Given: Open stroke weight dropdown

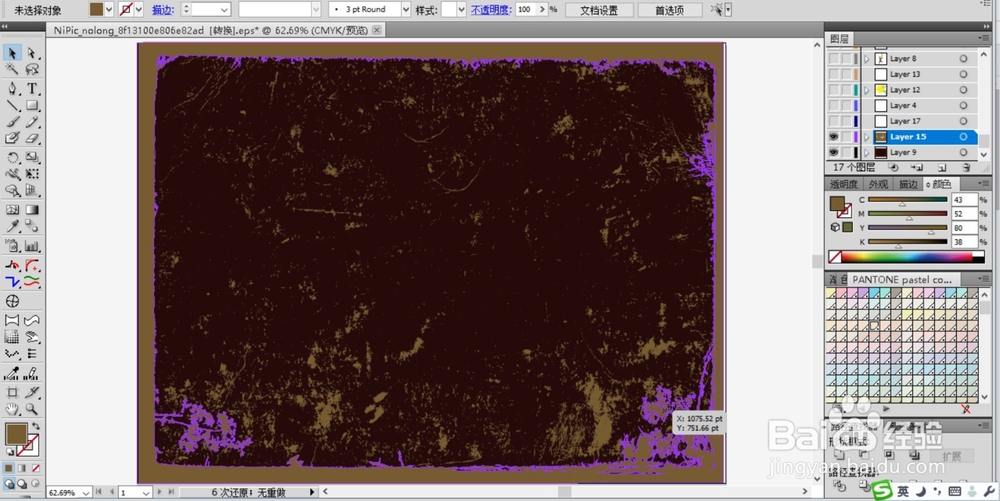Looking at the screenshot, I should click(224, 10).
